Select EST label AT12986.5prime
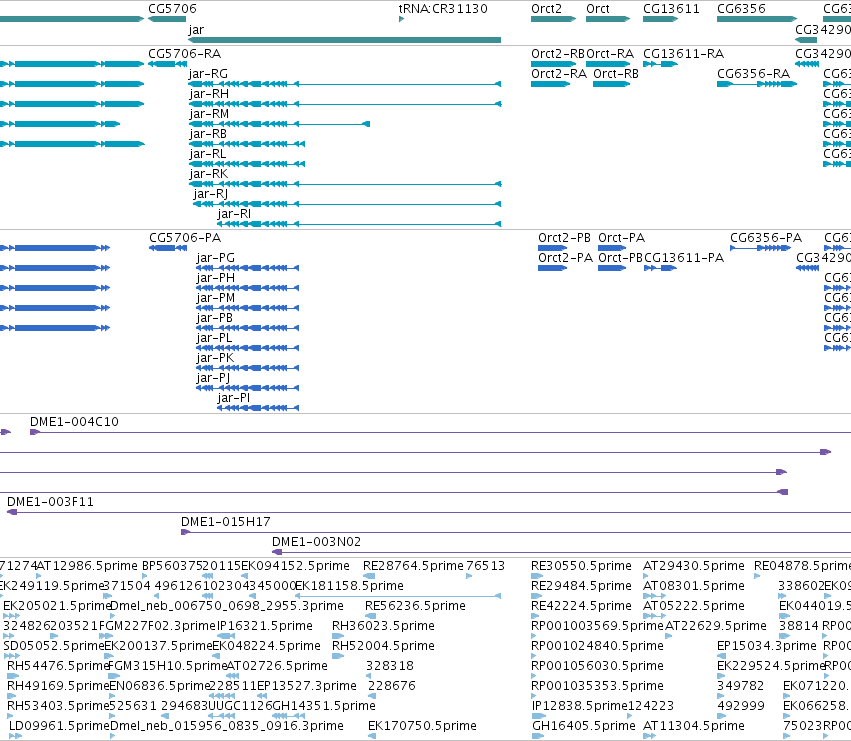This screenshot has width=851, height=741. pos(87,566)
